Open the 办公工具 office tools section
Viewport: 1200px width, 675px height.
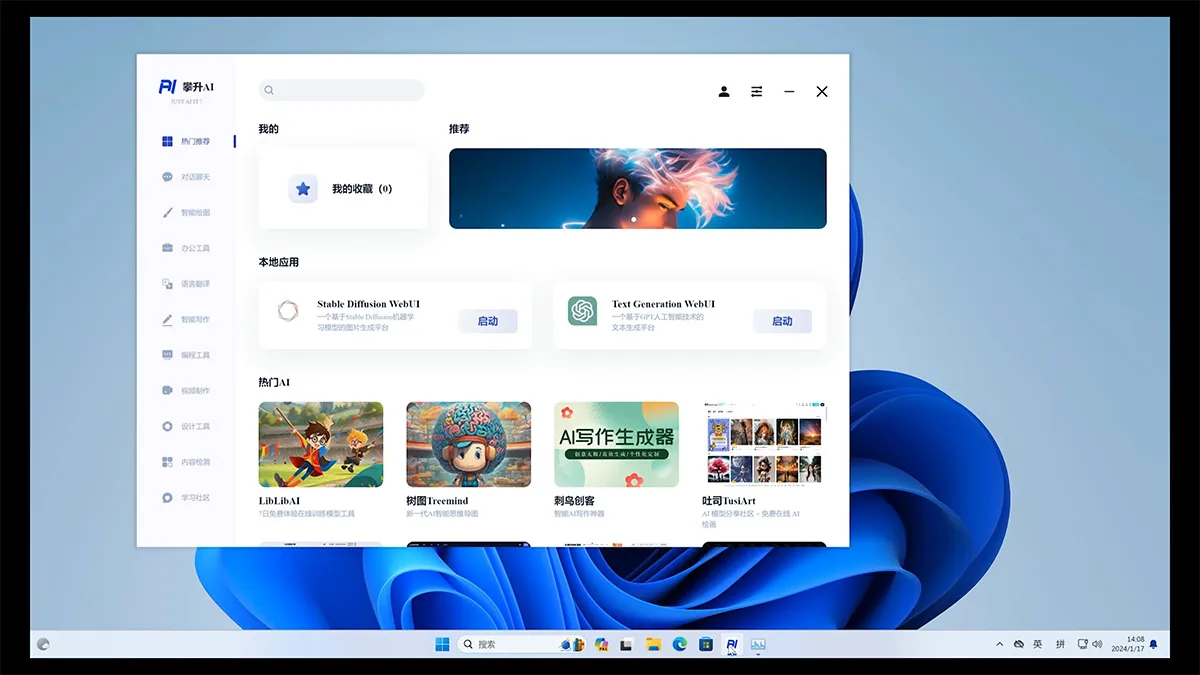(186, 248)
